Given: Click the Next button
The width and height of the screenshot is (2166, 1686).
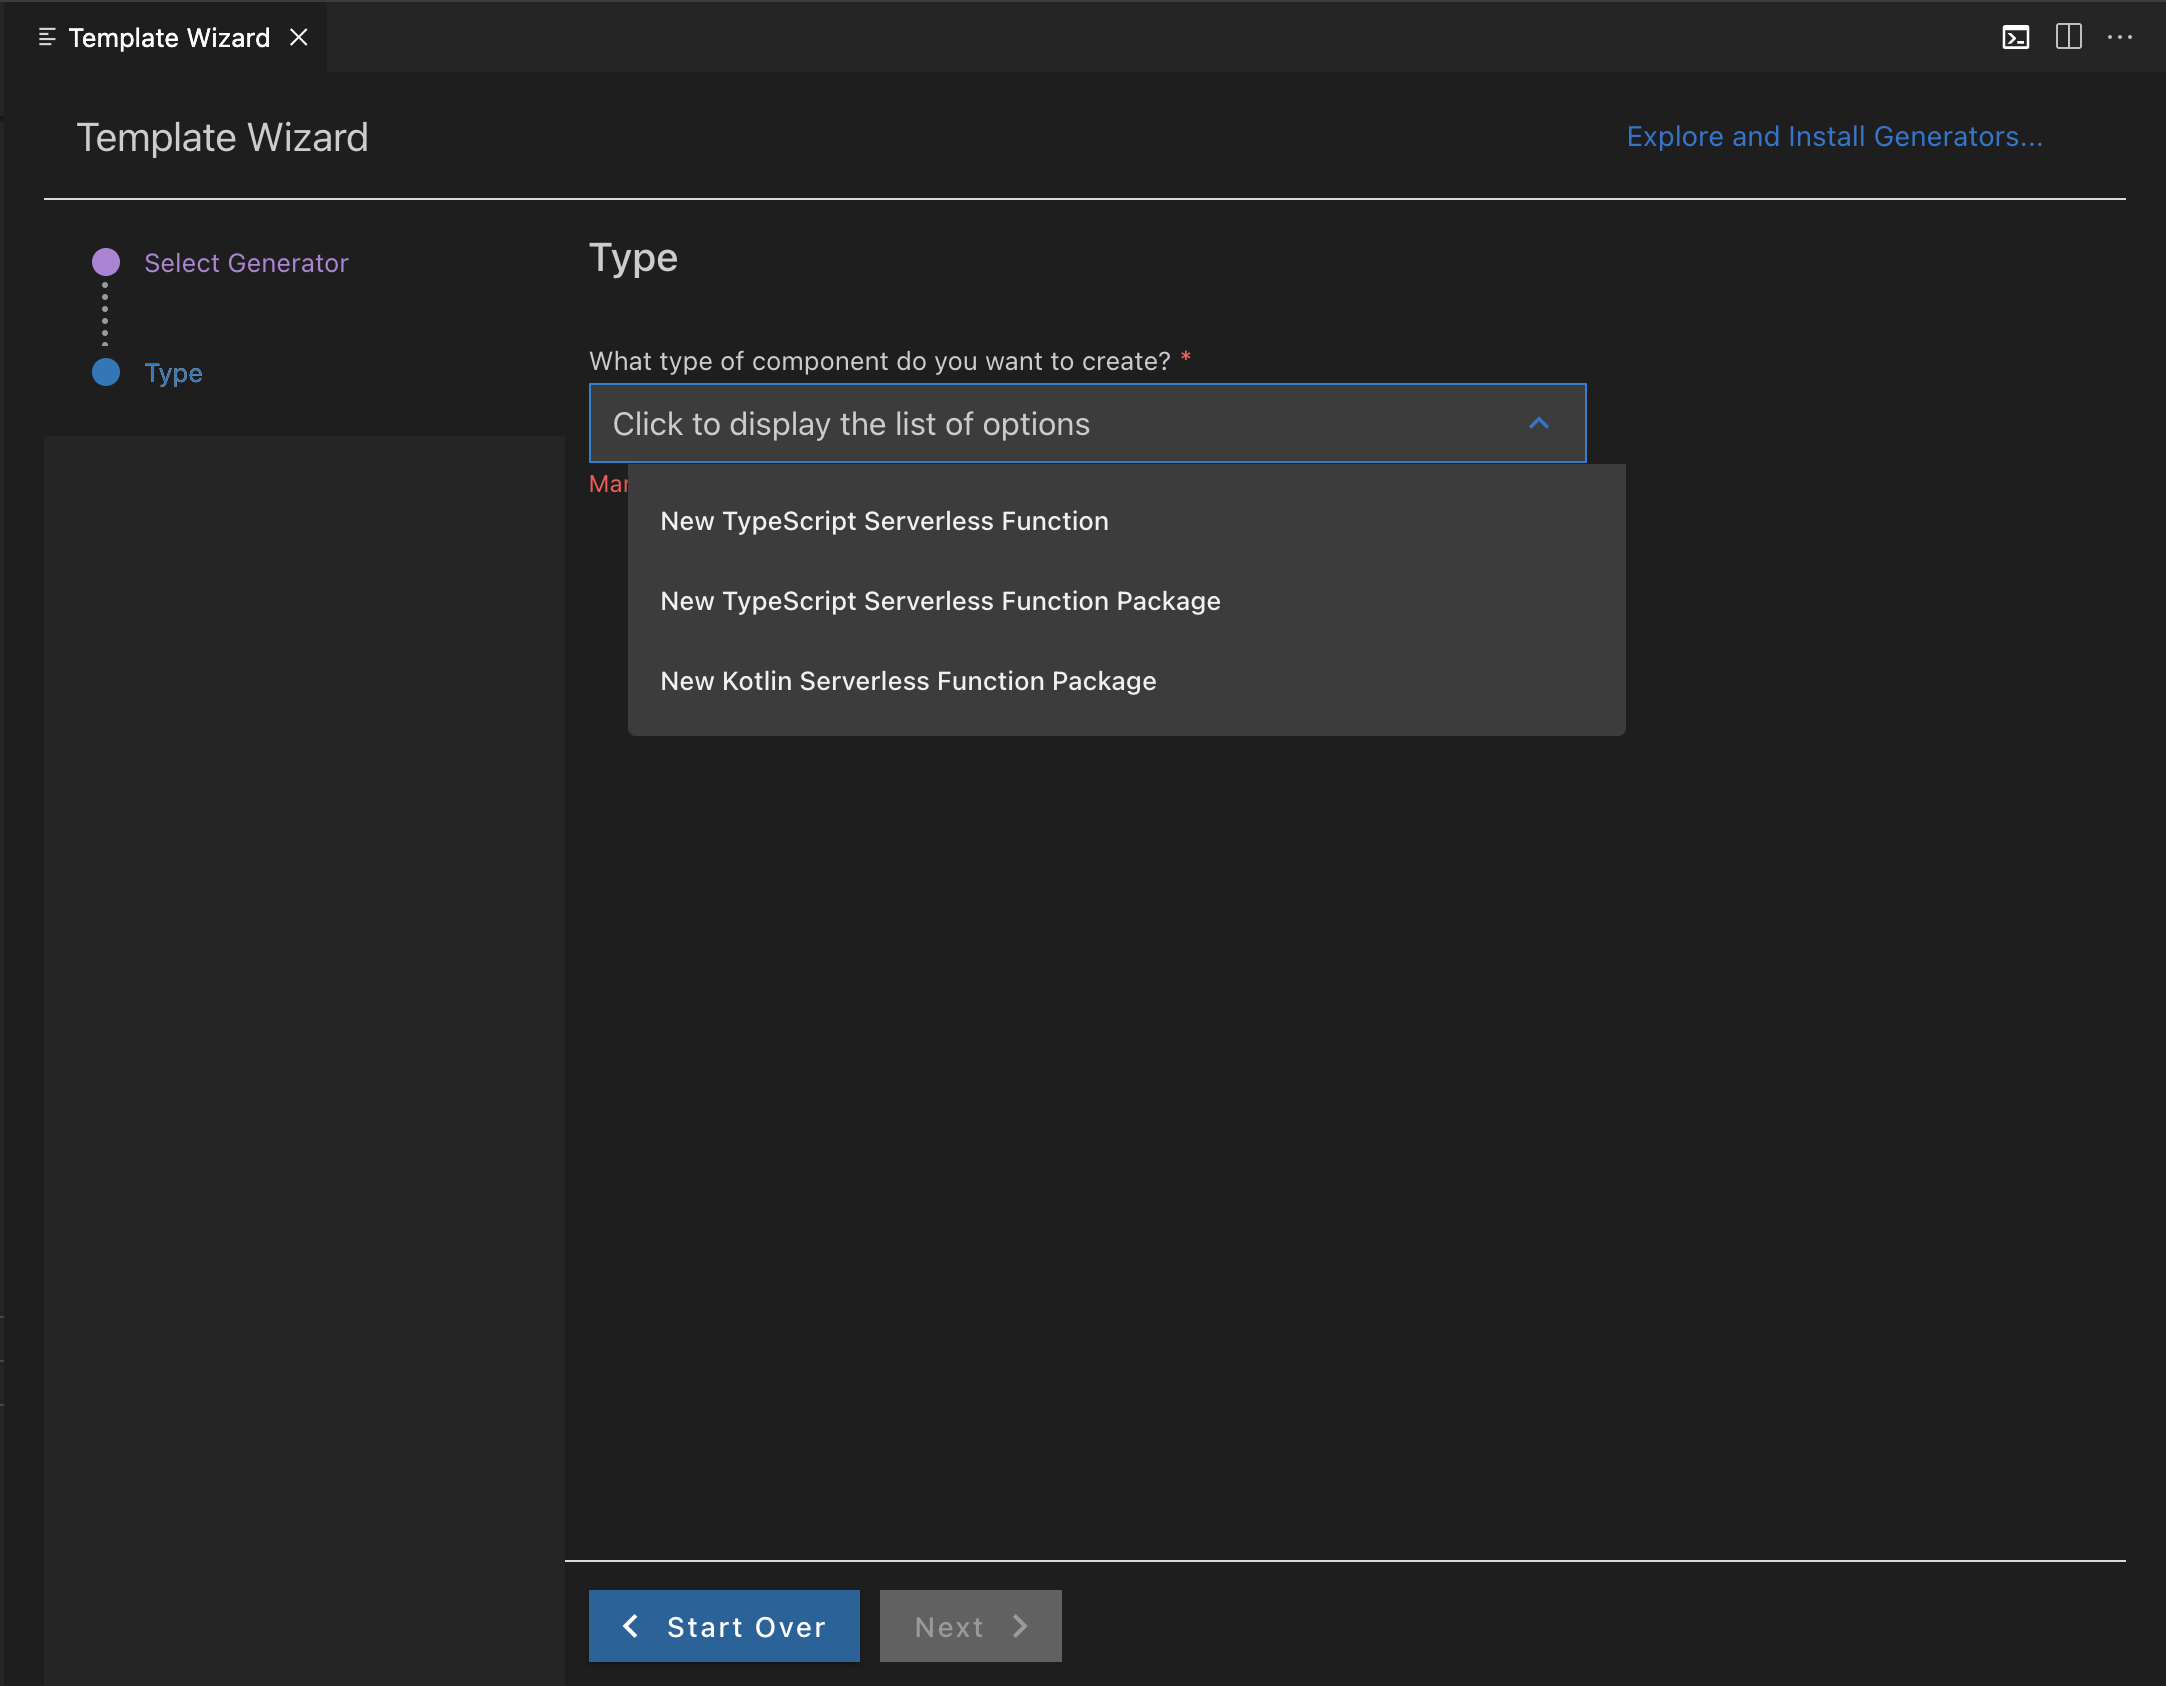Looking at the screenshot, I should 972,1624.
